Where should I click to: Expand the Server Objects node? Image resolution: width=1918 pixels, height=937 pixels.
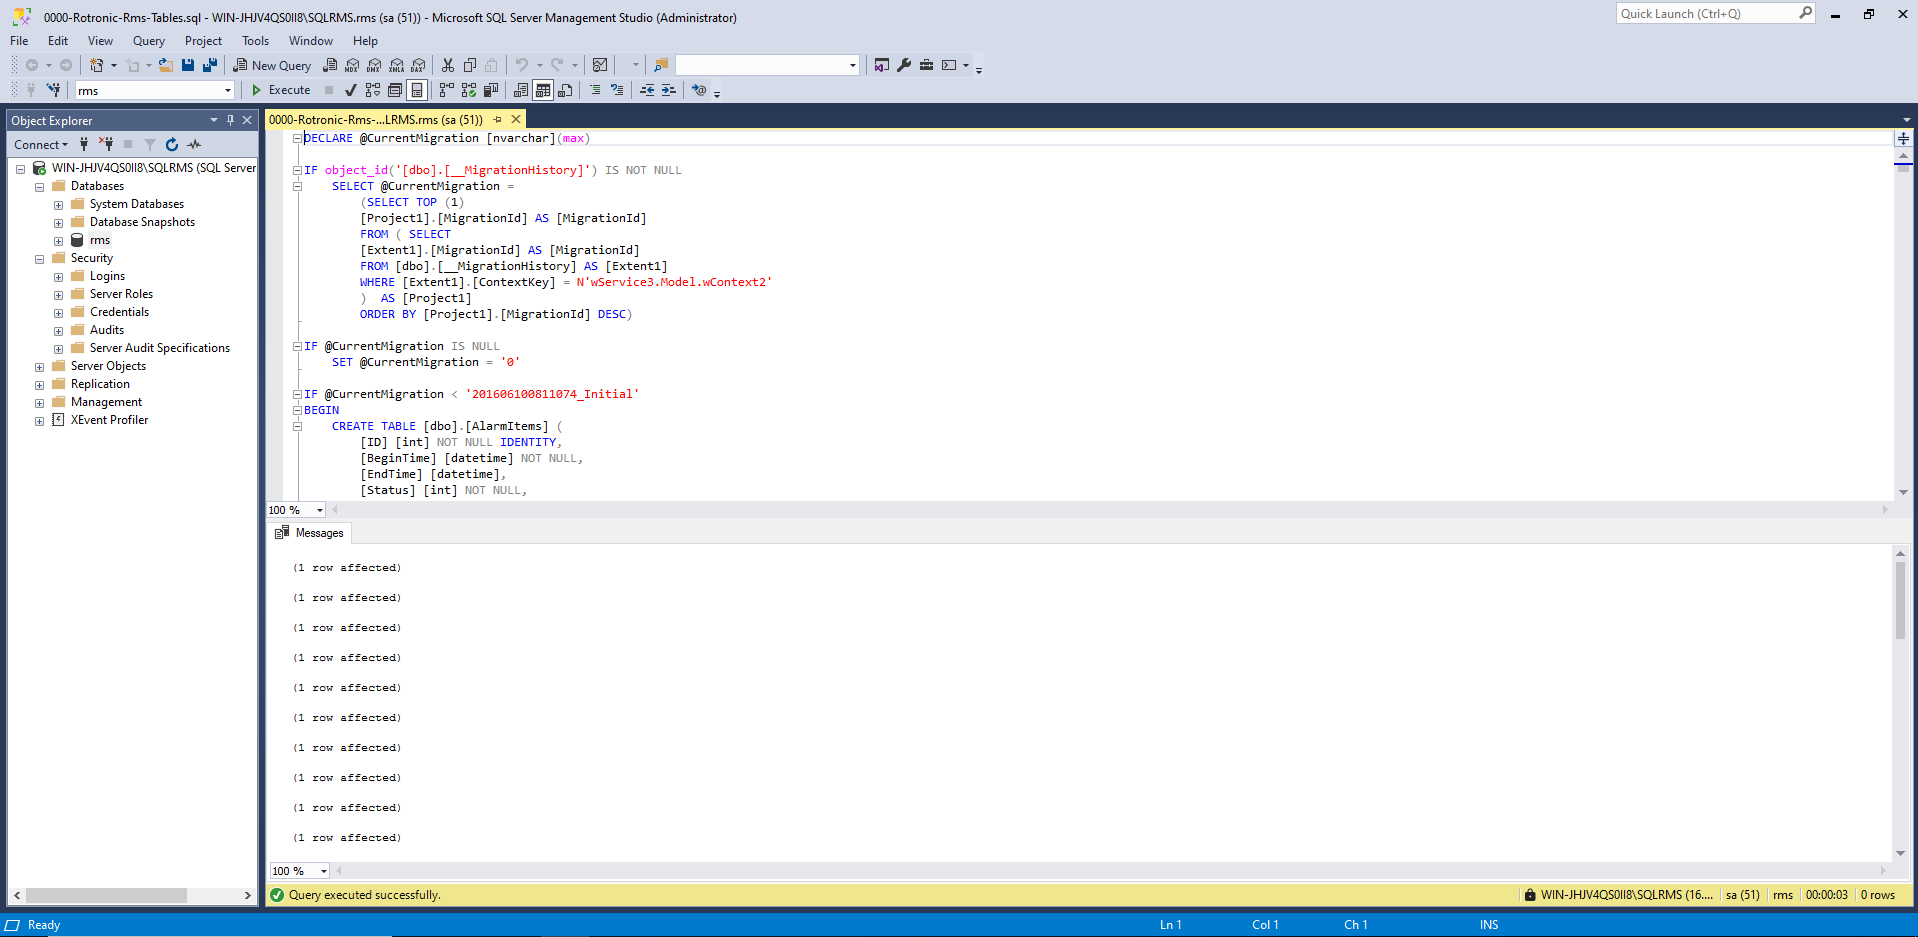click(x=40, y=367)
